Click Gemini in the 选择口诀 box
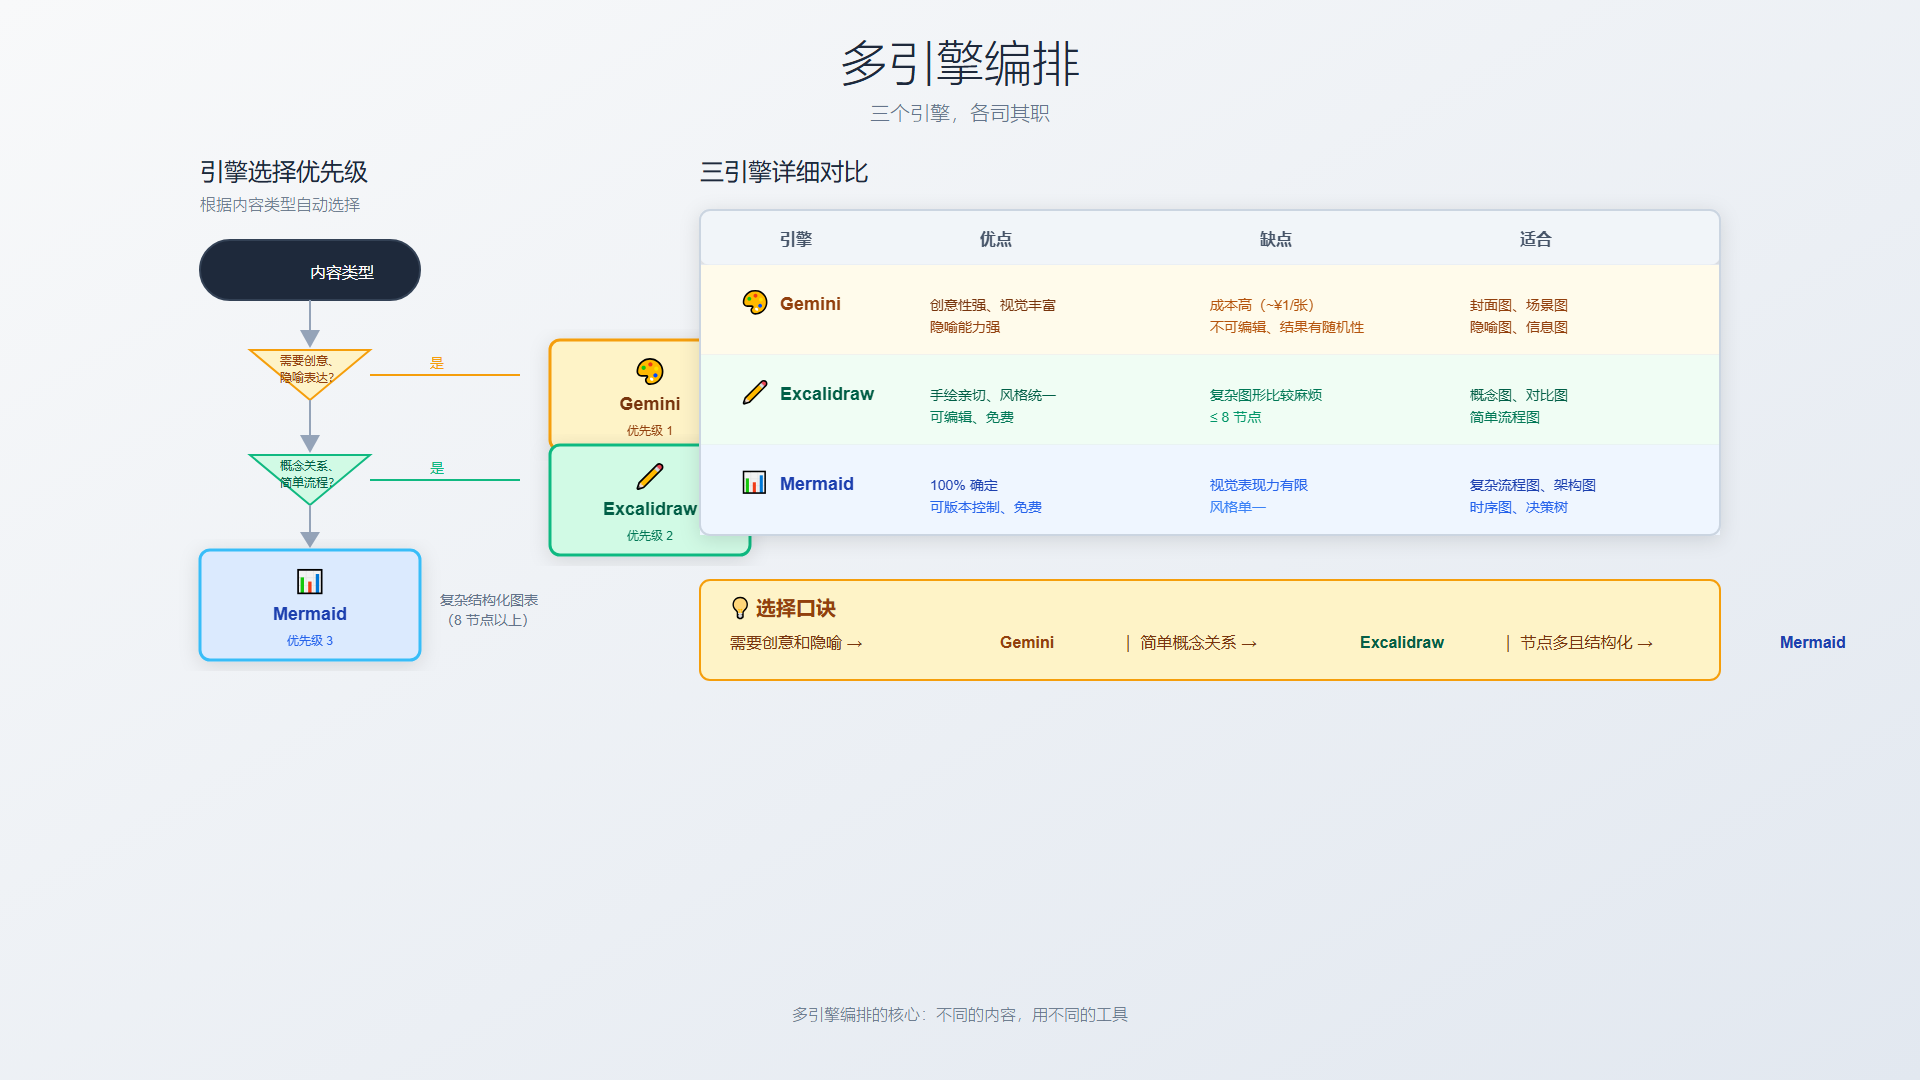This screenshot has width=1920, height=1080. (x=1027, y=643)
